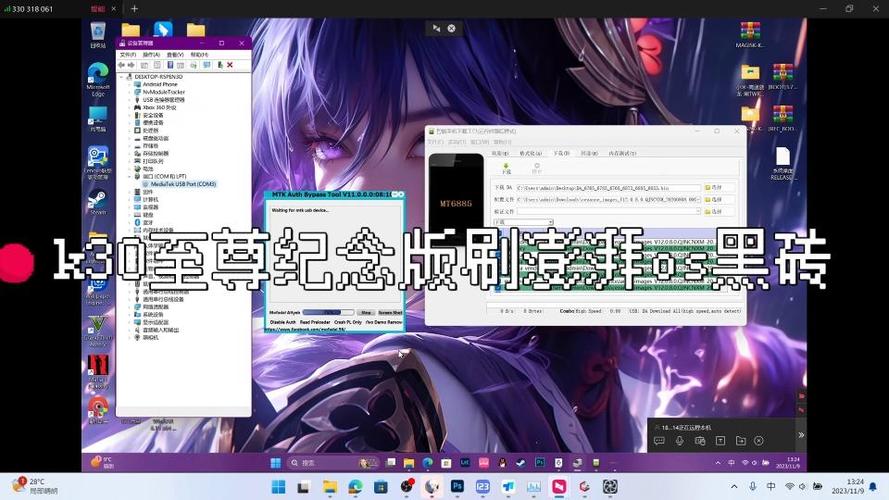Open Microsoft Edge desktop shortcut
This screenshot has width=889, height=500.
98,79
